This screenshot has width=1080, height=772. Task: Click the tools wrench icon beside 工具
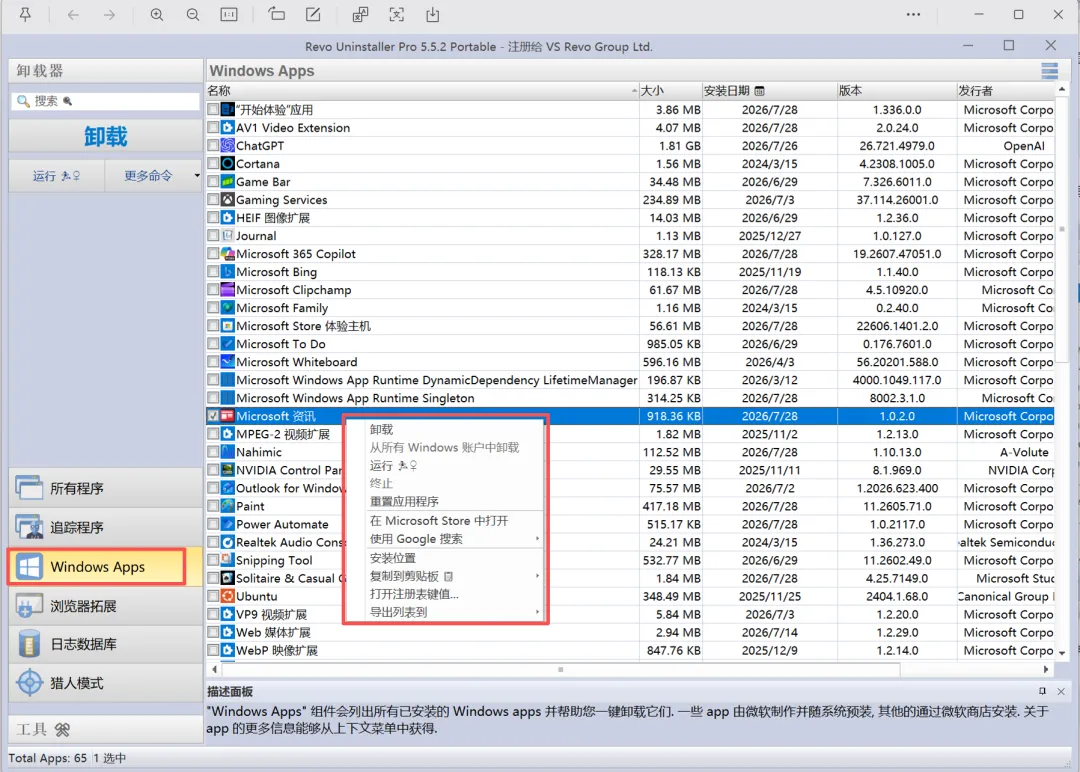(63, 729)
